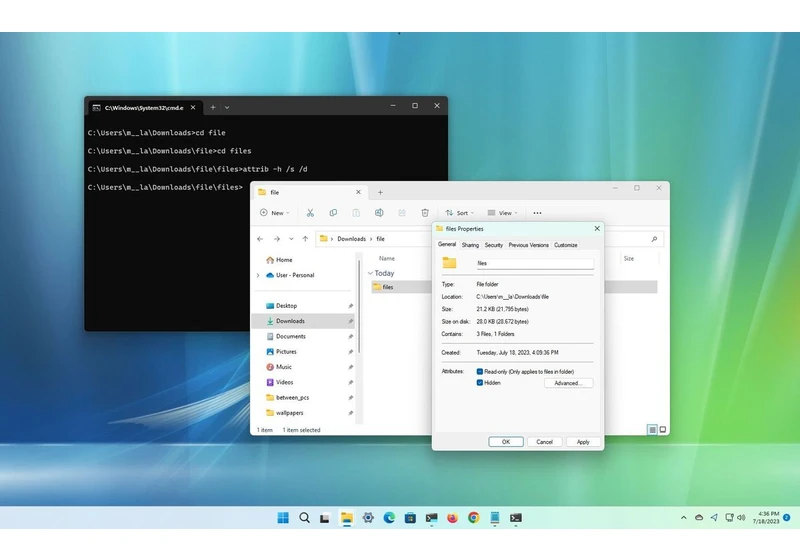
Task: Add a new tab in File Explorer
Action: tap(380, 192)
